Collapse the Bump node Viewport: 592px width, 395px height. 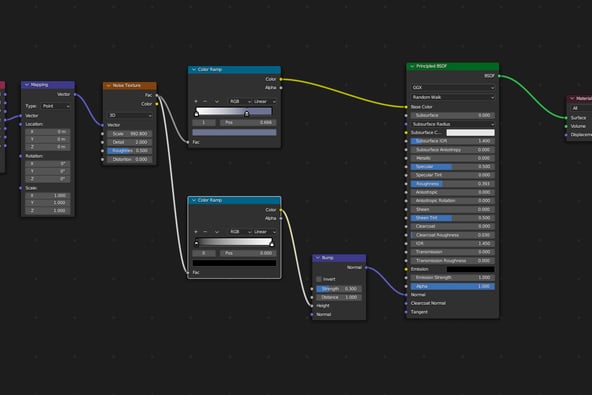[x=318, y=258]
